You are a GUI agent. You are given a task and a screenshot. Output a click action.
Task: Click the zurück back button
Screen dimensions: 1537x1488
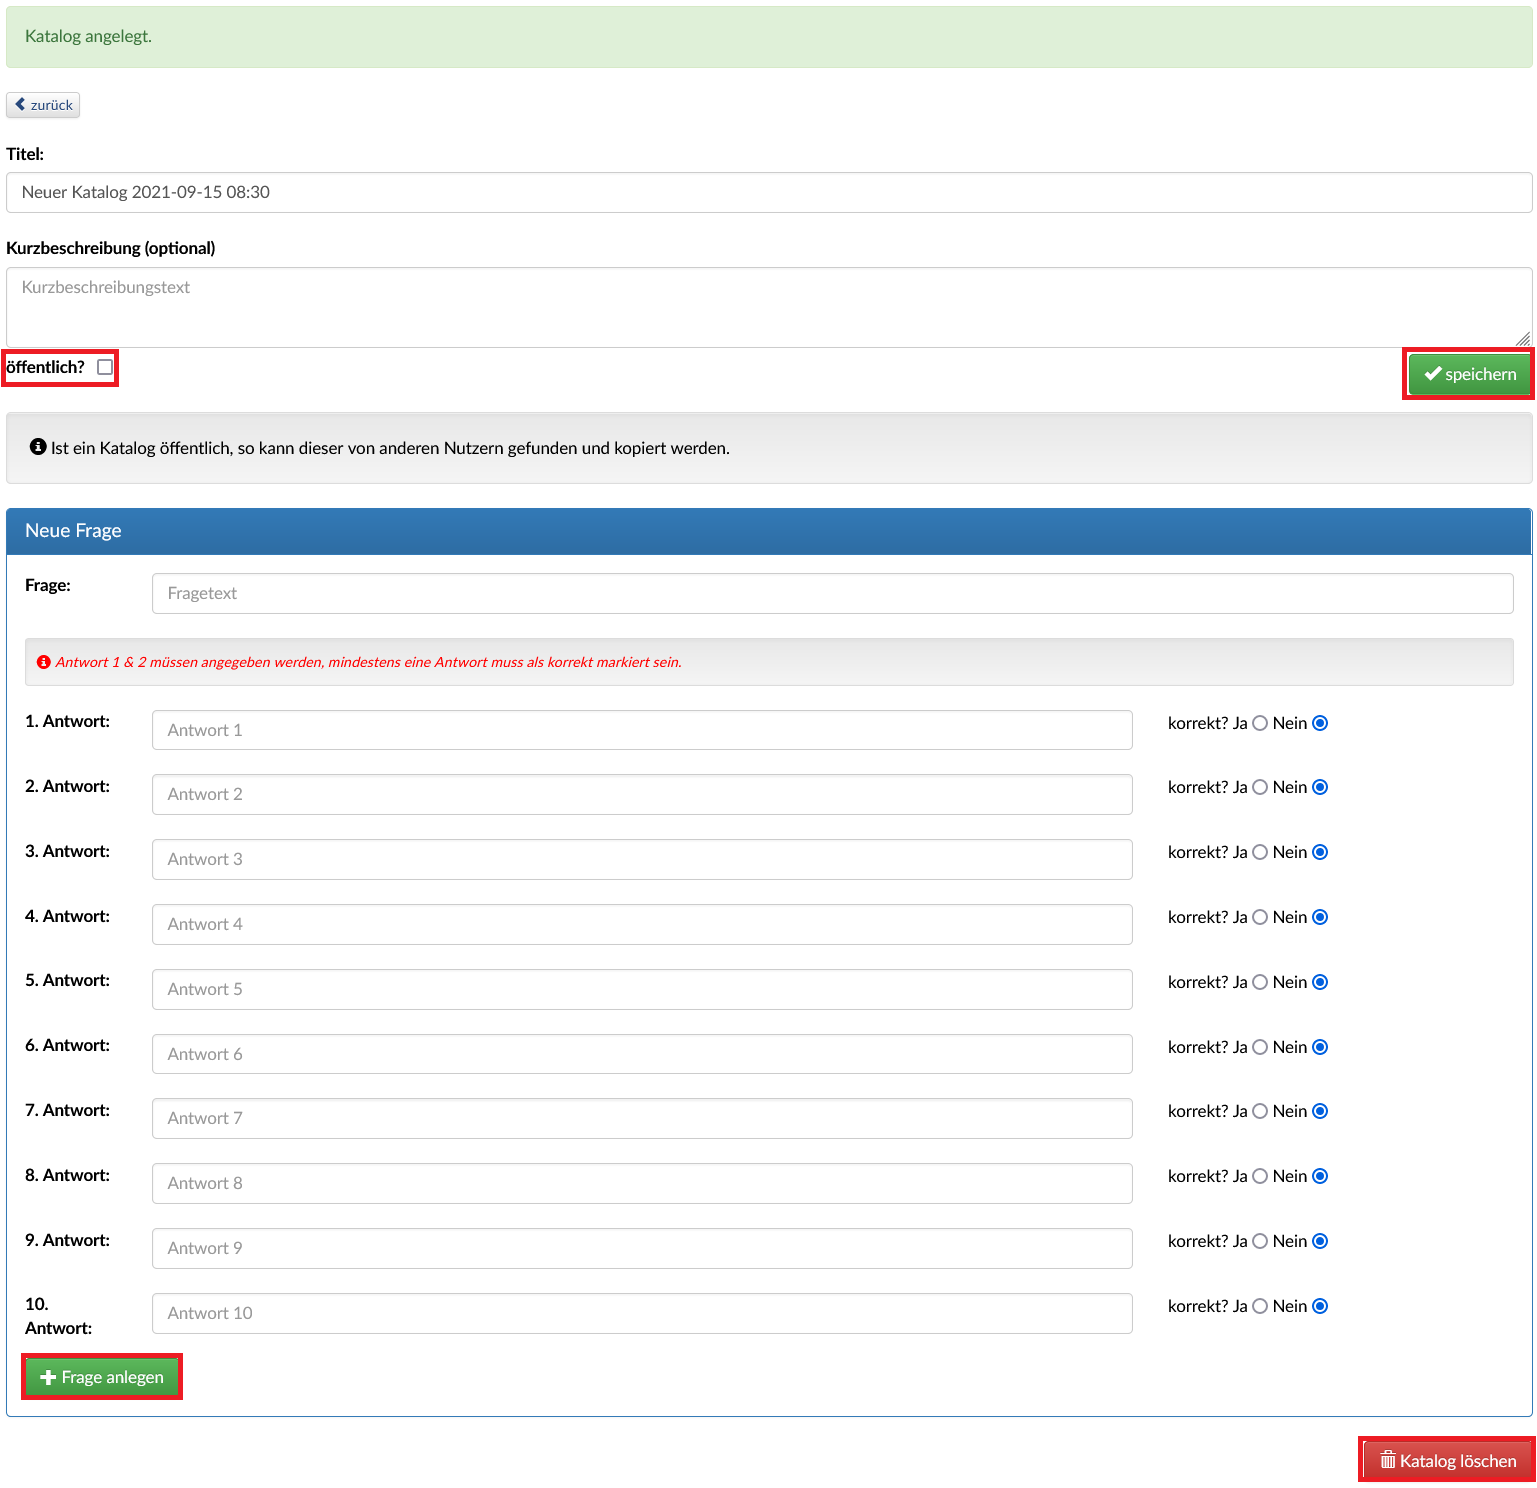point(43,105)
